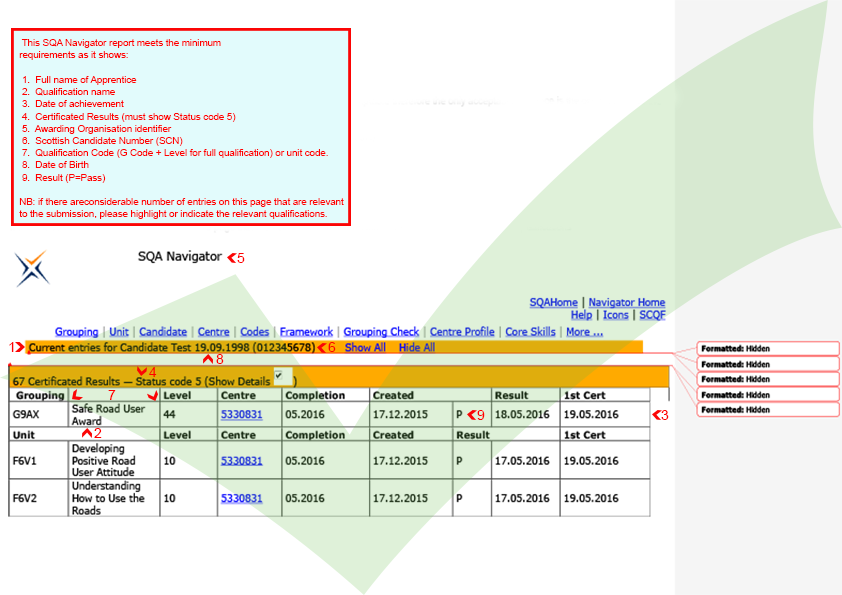Select Grouping in the navigation link bar
The width and height of the screenshot is (842, 595).
click(76, 332)
